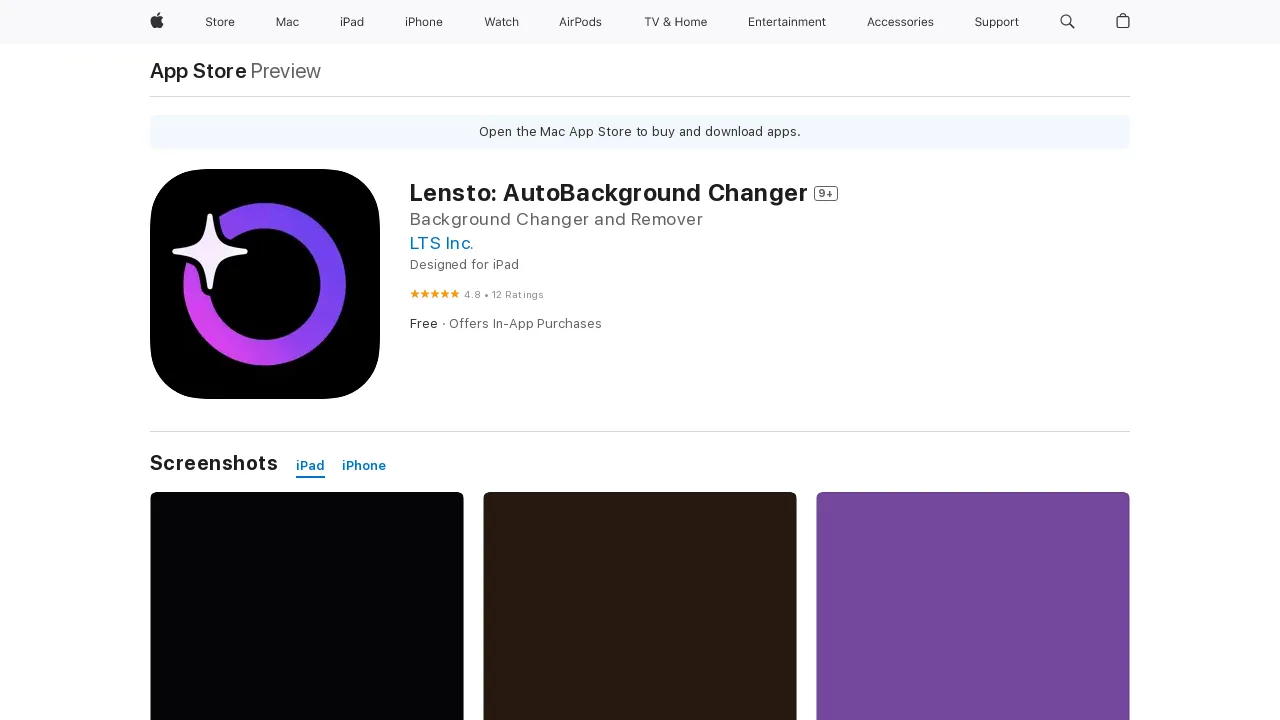Open the Entertainment menu item
This screenshot has height=720, width=1280.
787,22
